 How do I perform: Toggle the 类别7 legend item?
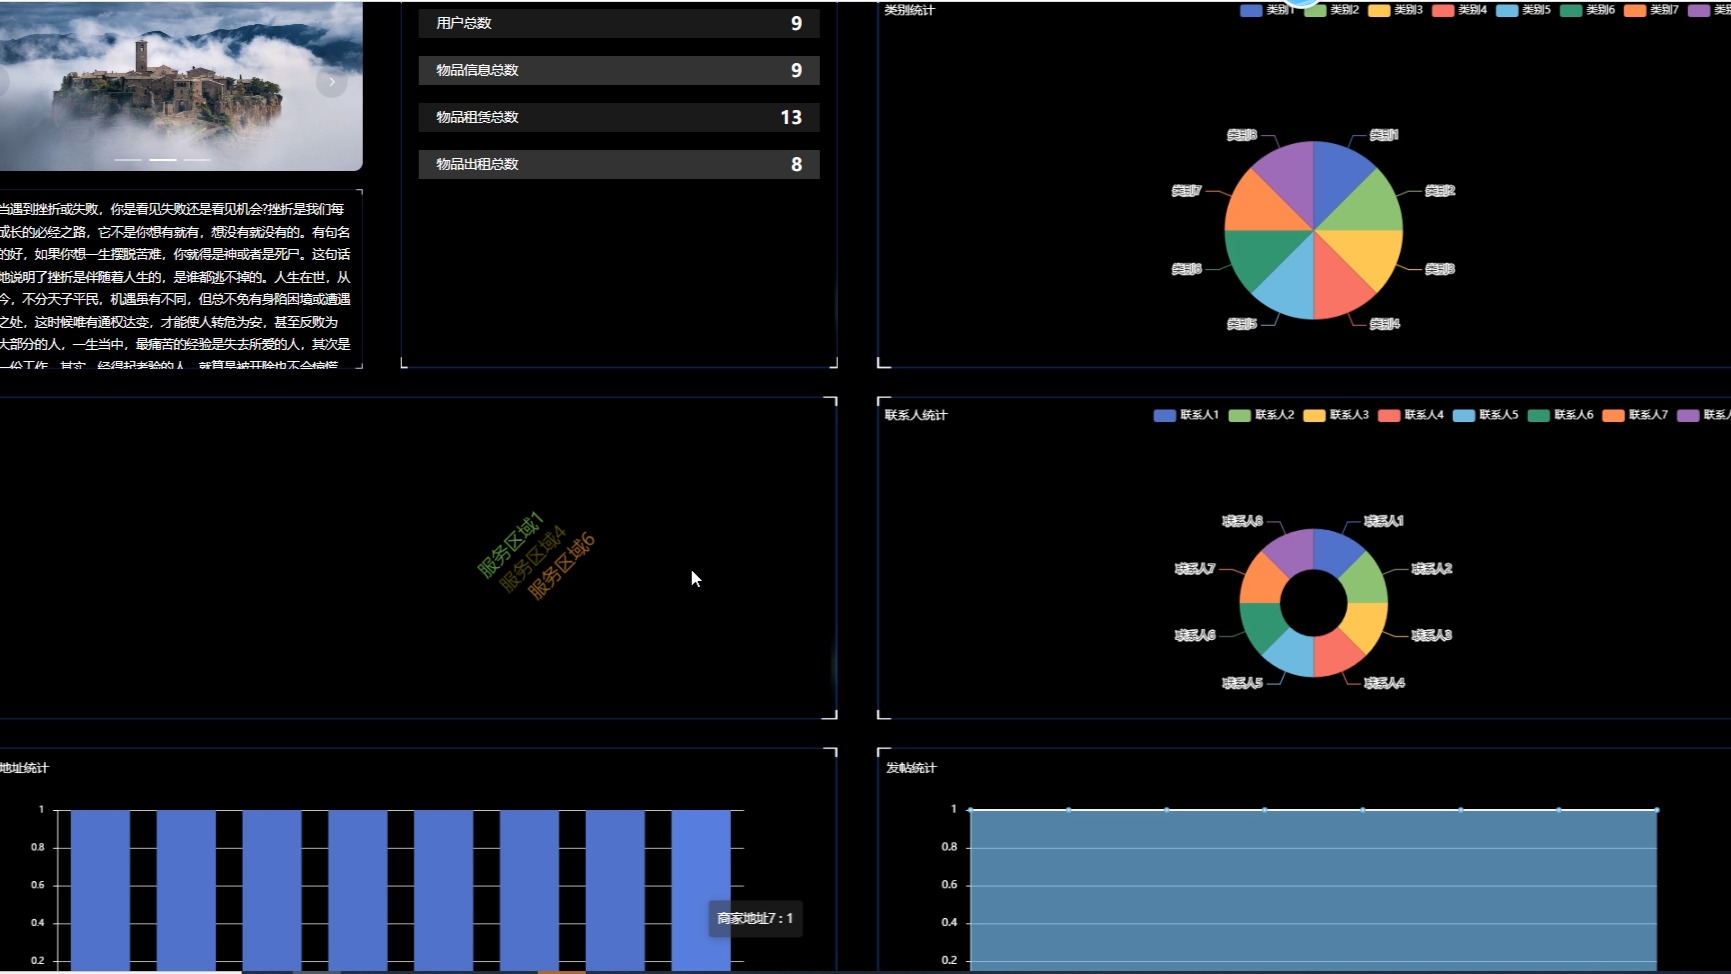(1652, 10)
